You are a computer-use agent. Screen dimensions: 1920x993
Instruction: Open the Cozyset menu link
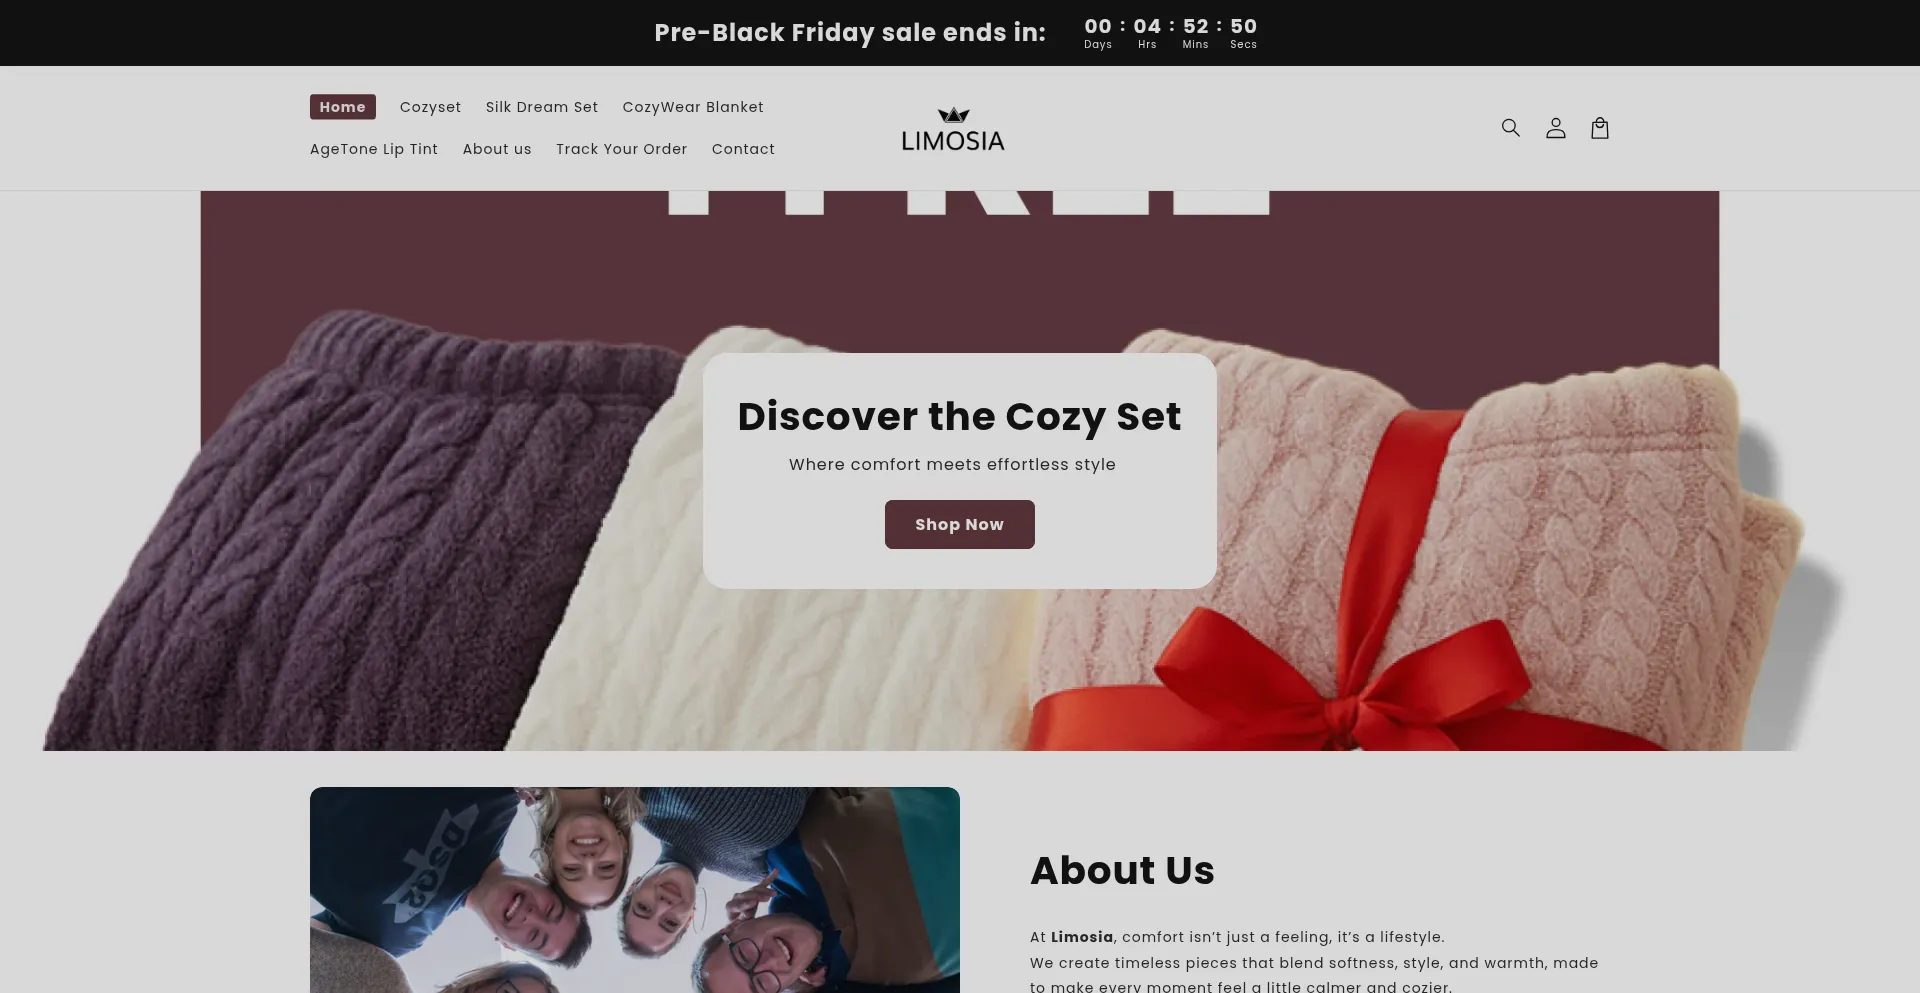[430, 107]
